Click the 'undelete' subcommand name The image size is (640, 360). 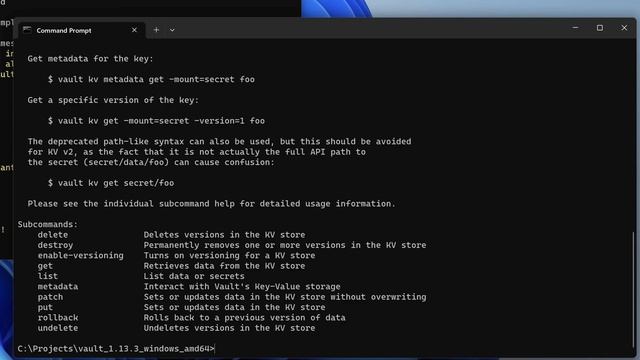(x=58, y=328)
